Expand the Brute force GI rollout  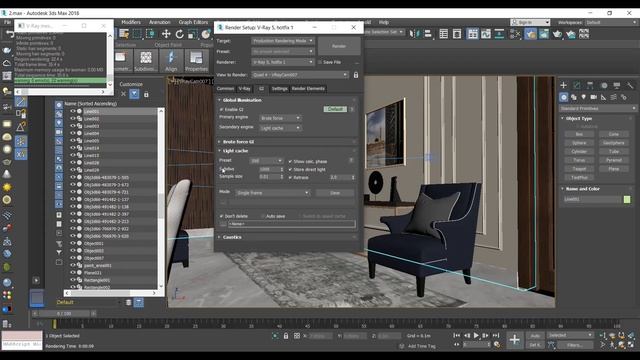click(x=238, y=142)
